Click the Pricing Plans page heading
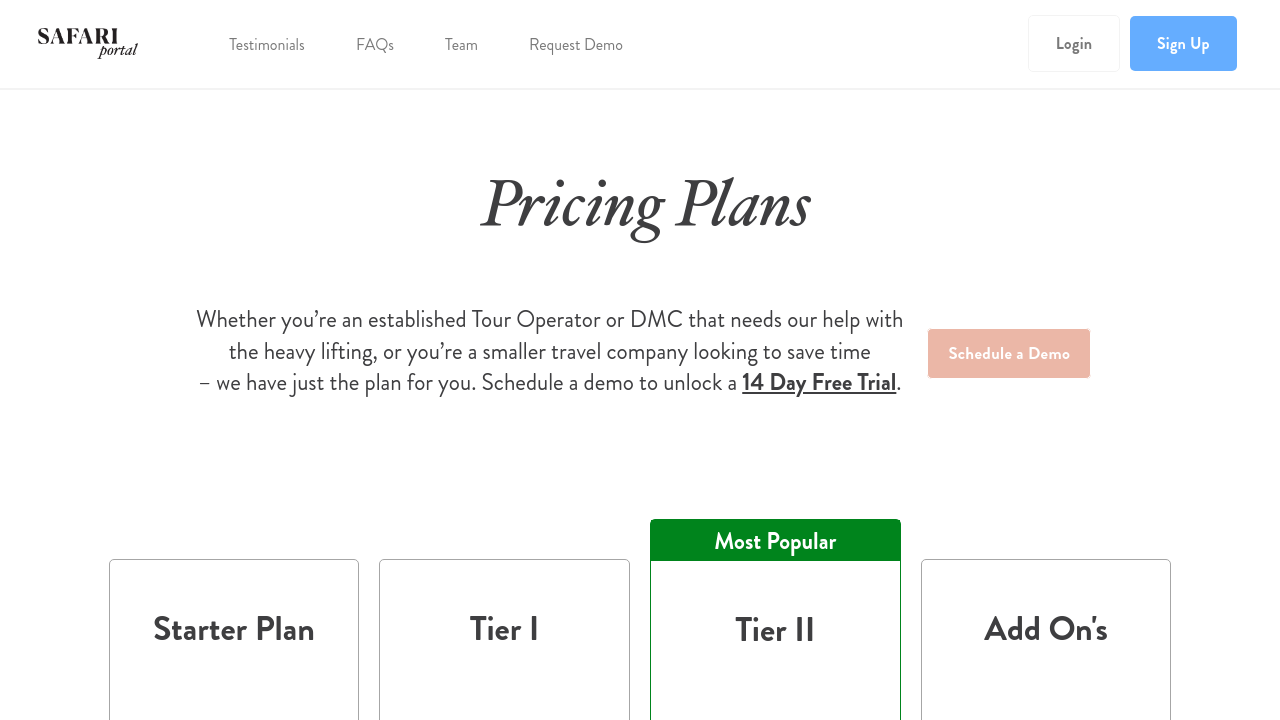Screen dimensions: 1280x720 [645, 204]
